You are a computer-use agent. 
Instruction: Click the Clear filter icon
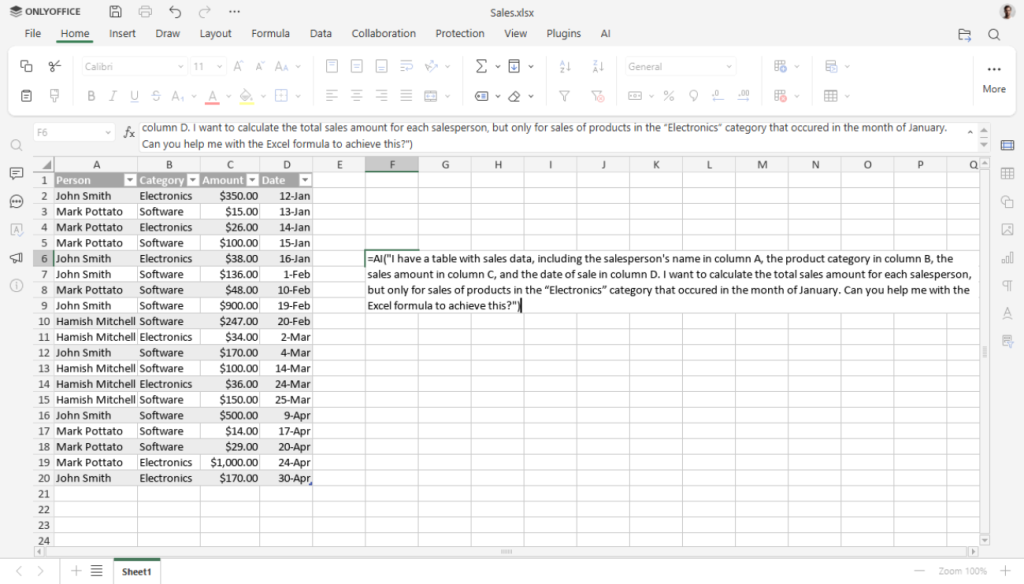pyautogui.click(x=599, y=94)
